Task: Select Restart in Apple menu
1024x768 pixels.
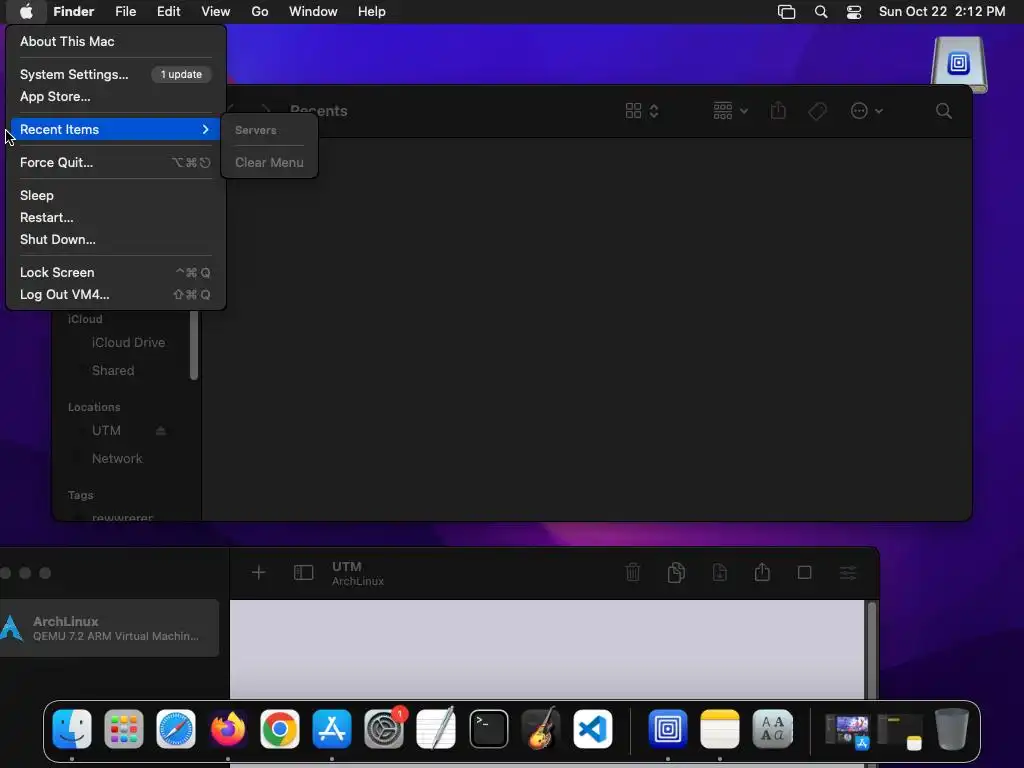Action: (x=116, y=217)
